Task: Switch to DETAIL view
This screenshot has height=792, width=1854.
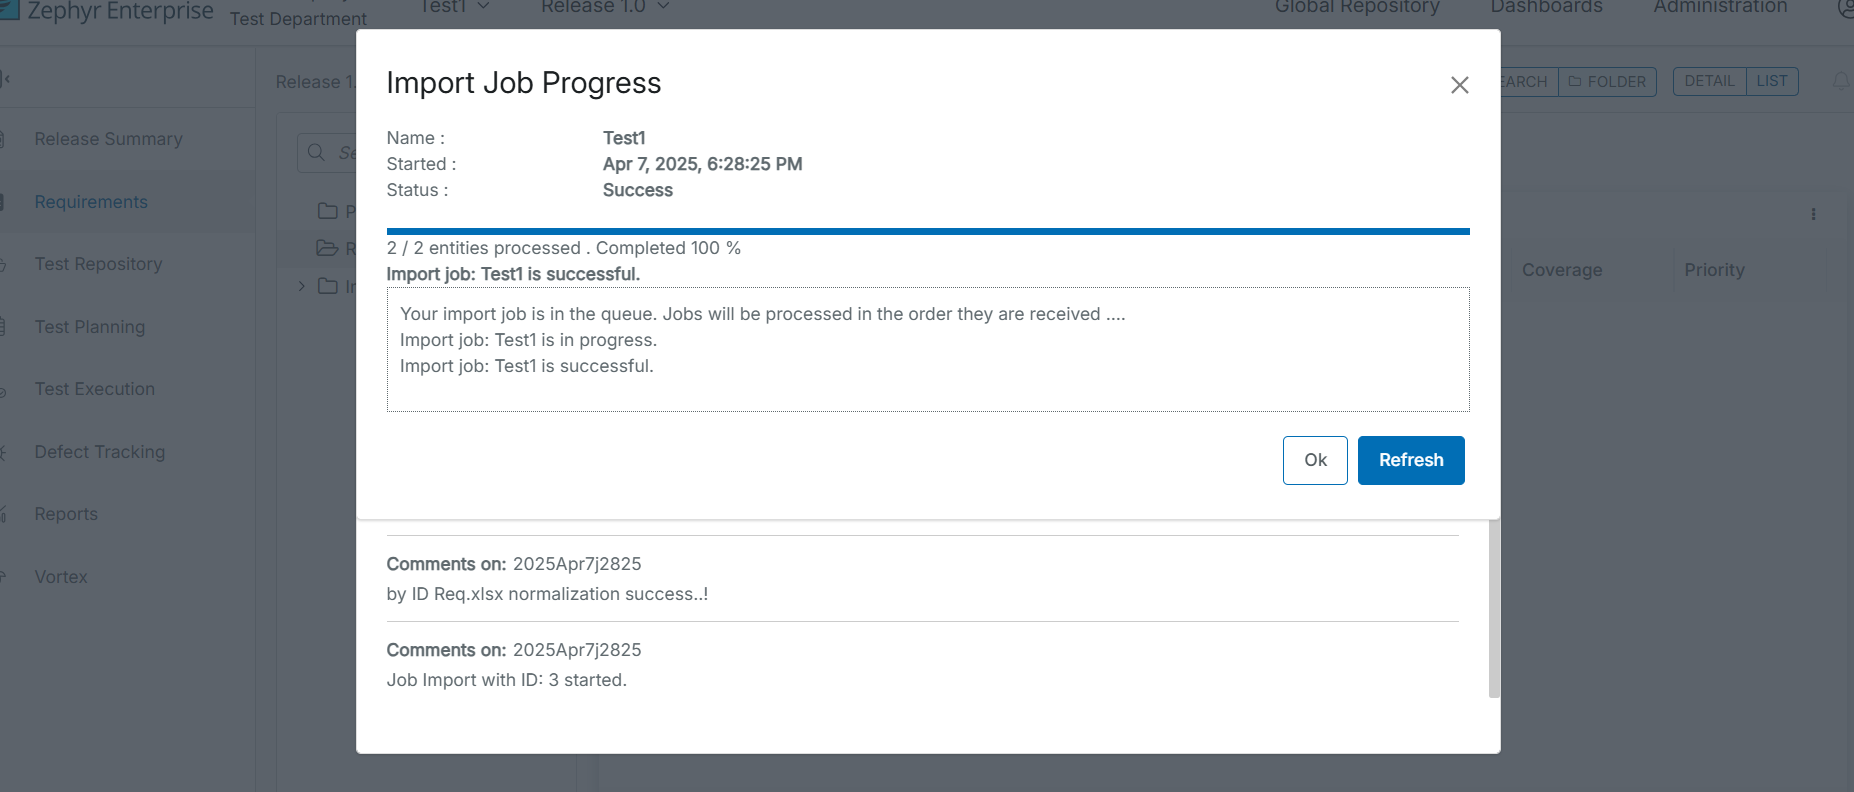Action: pyautogui.click(x=1709, y=81)
